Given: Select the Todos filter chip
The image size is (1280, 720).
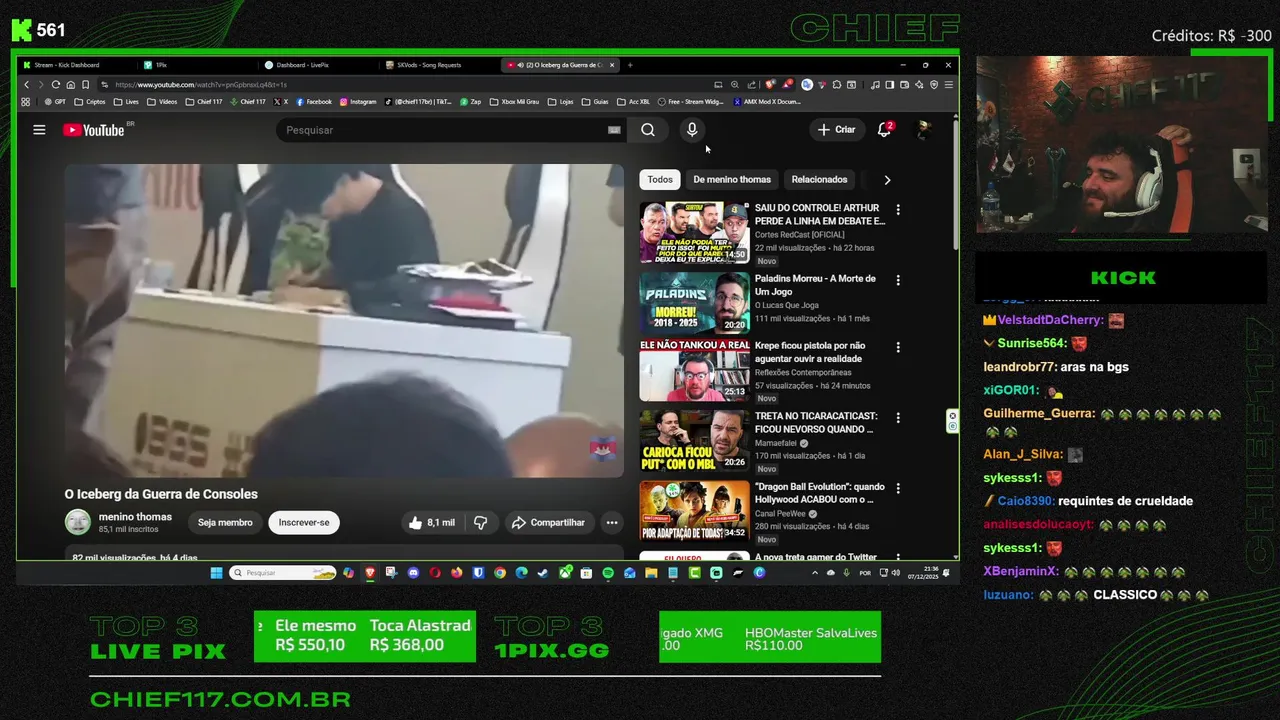Looking at the screenshot, I should pyautogui.click(x=660, y=180).
